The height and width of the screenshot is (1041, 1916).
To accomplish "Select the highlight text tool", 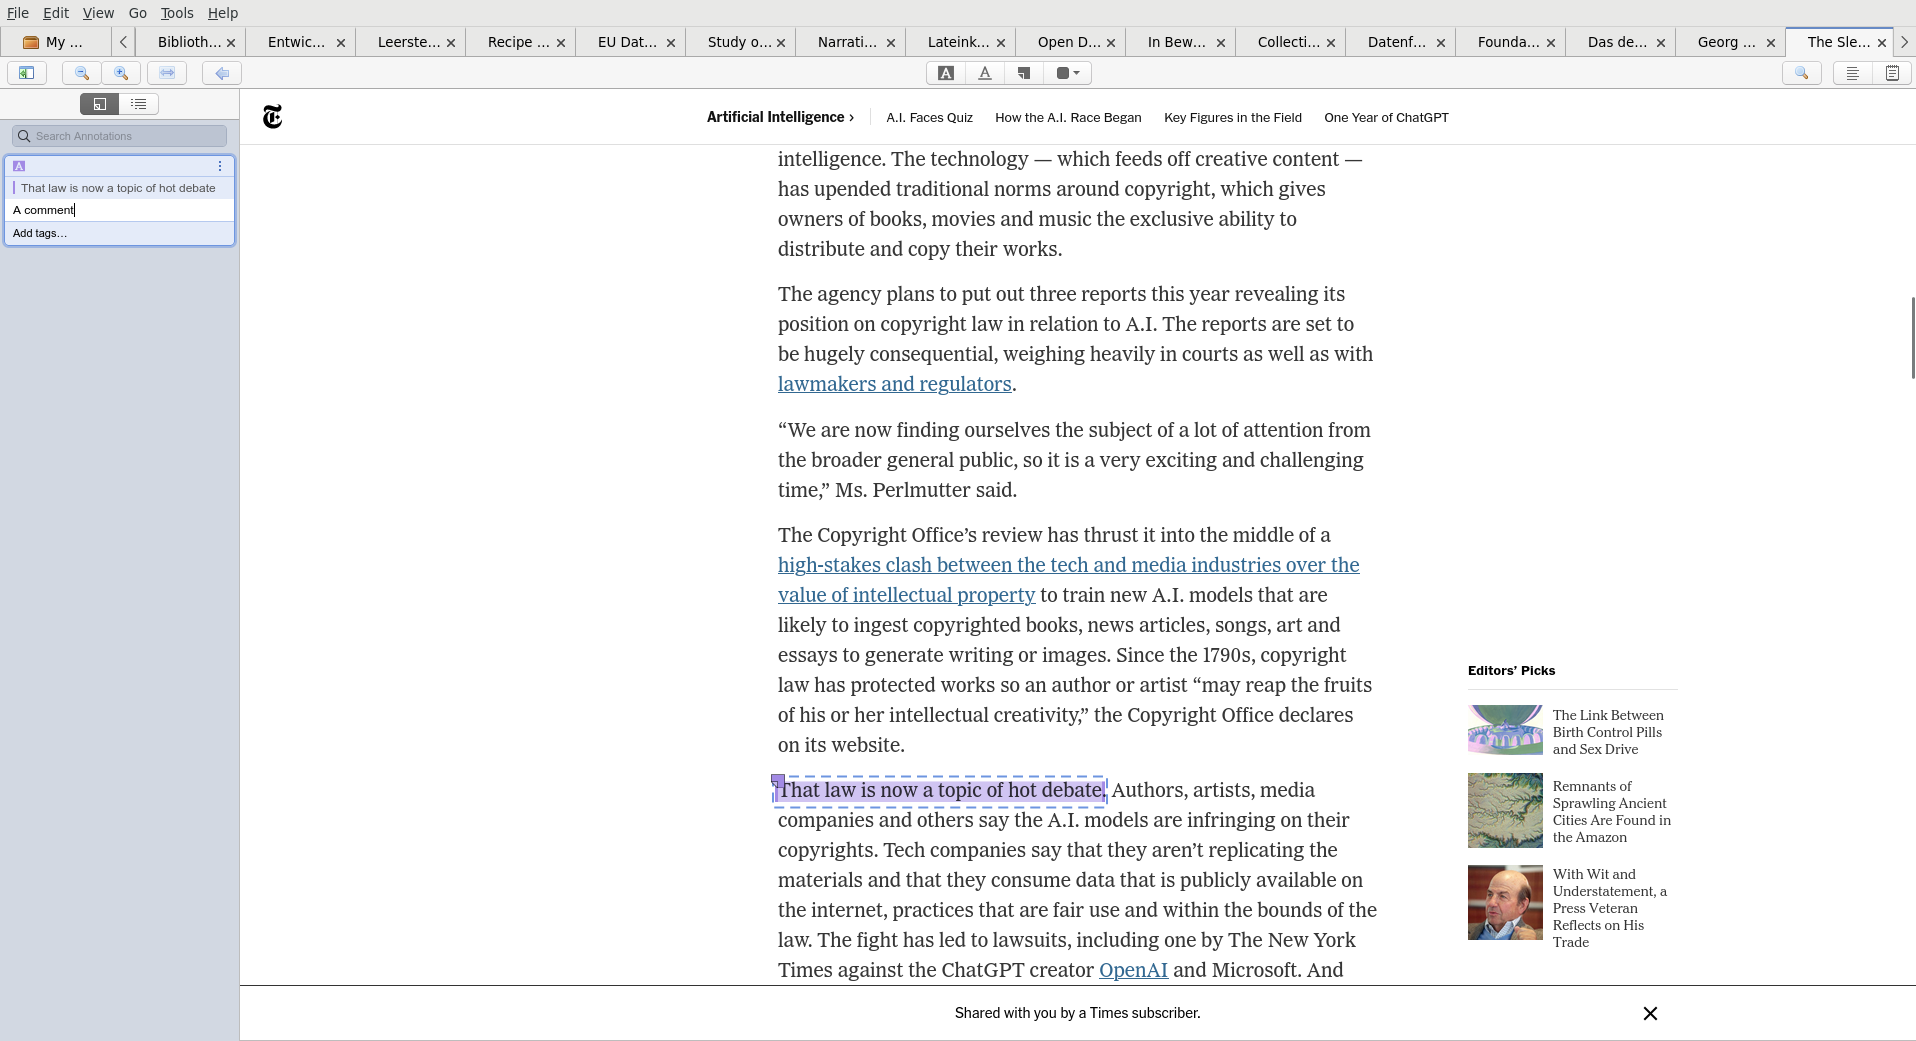I will (x=946, y=73).
